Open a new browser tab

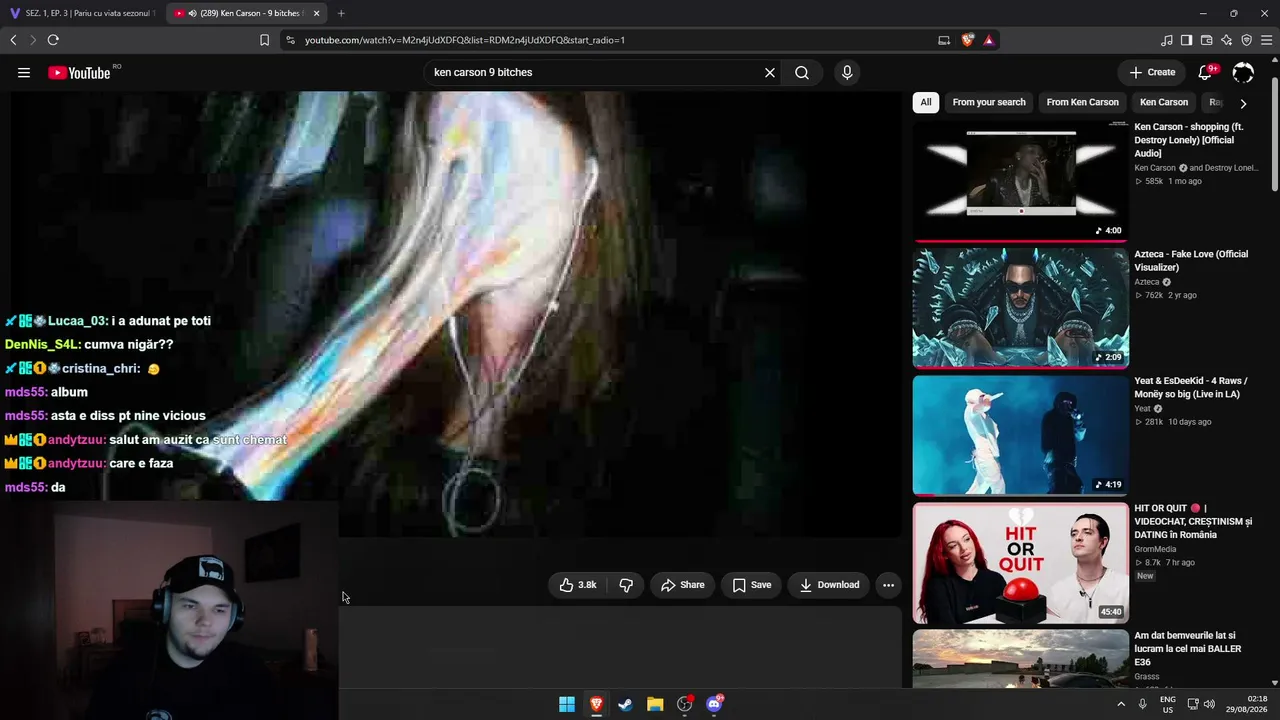[x=341, y=13]
